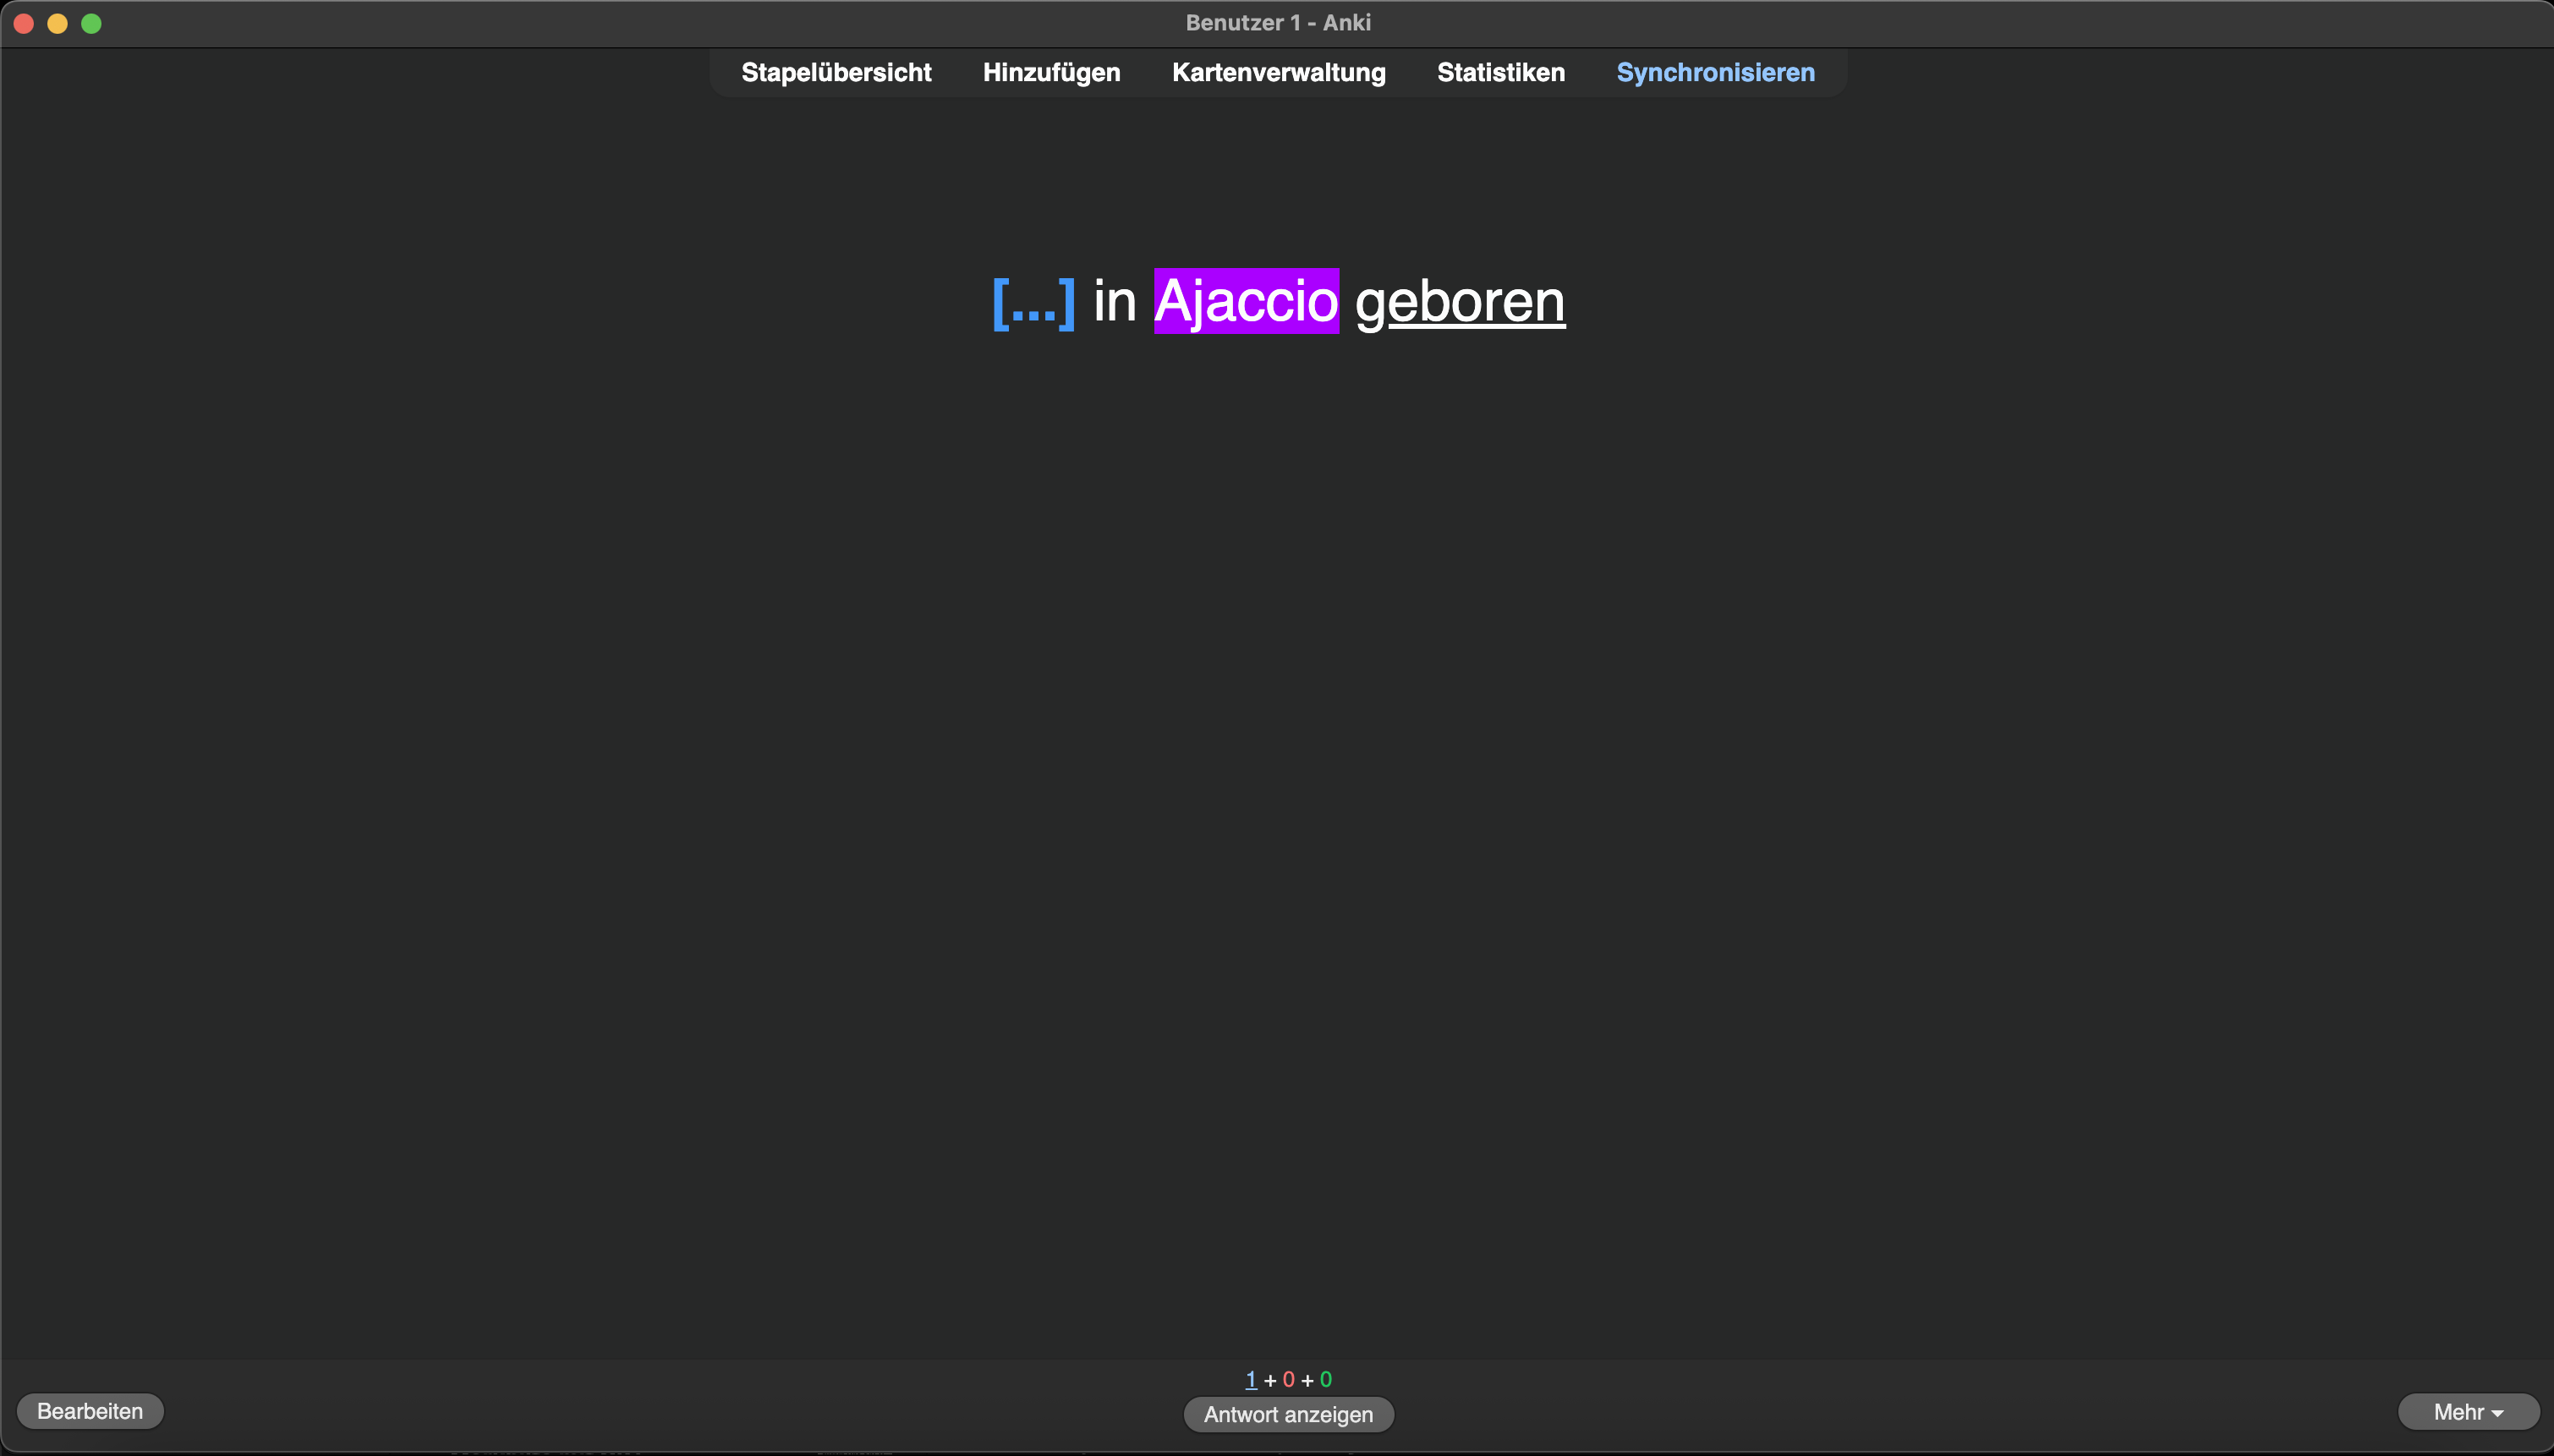Maximize the window using green button
This screenshot has height=1456, width=2554.
click(x=91, y=23)
